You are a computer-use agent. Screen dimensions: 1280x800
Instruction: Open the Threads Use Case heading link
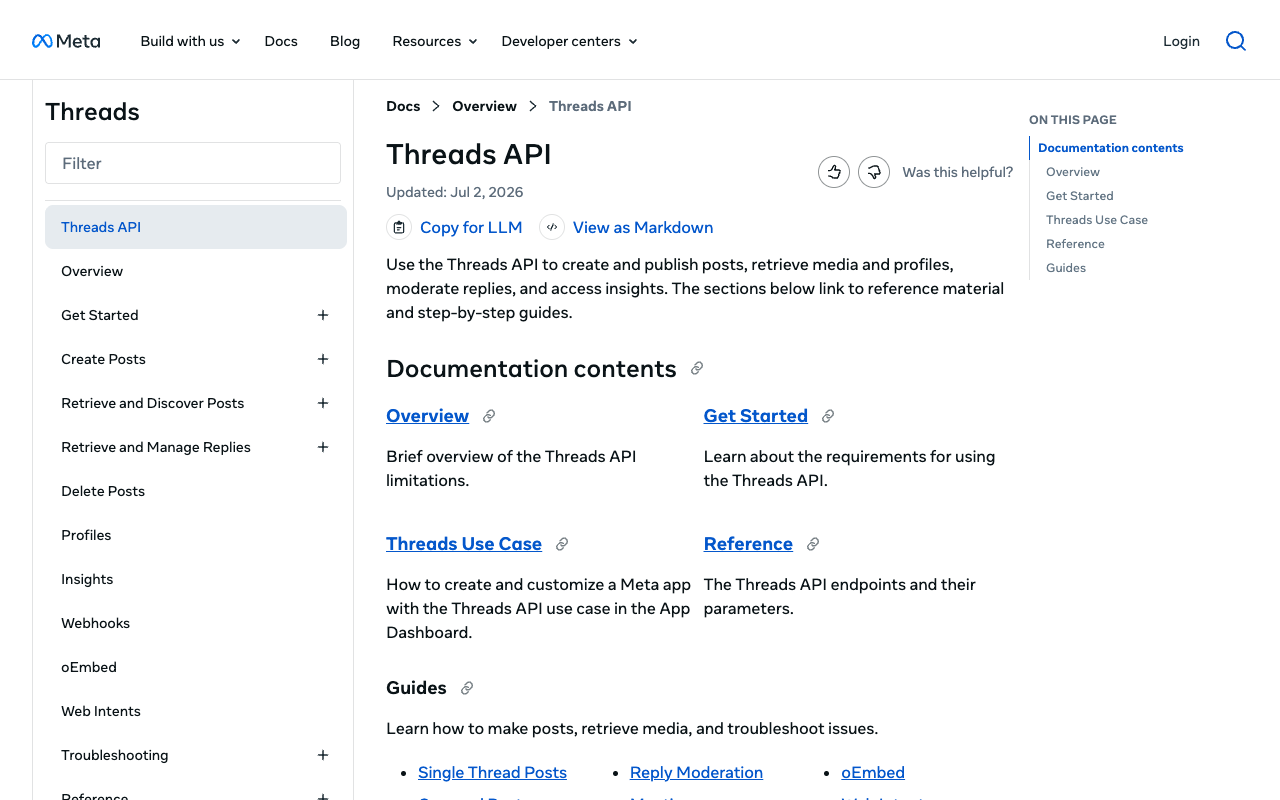tap(464, 544)
